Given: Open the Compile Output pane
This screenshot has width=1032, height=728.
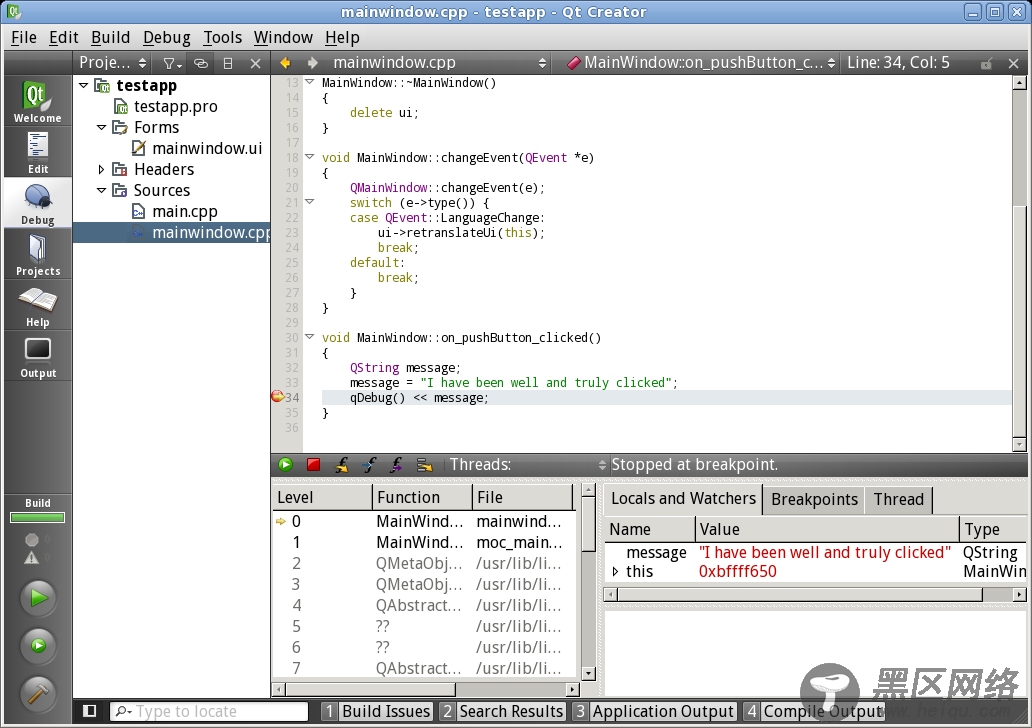Looking at the screenshot, I should [813, 712].
